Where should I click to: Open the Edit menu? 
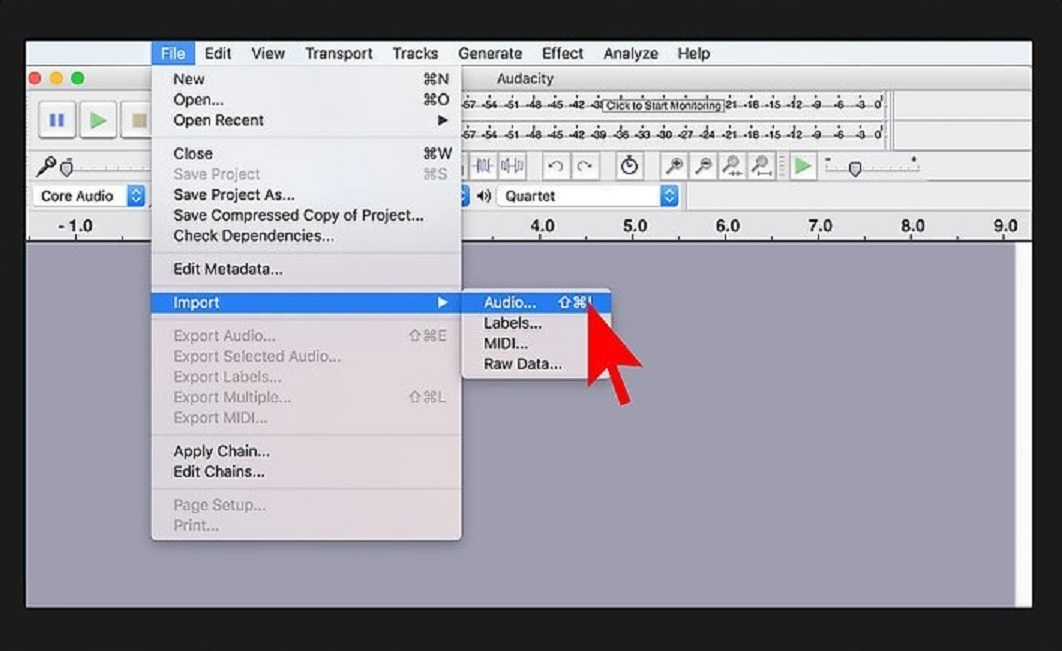pos(218,54)
